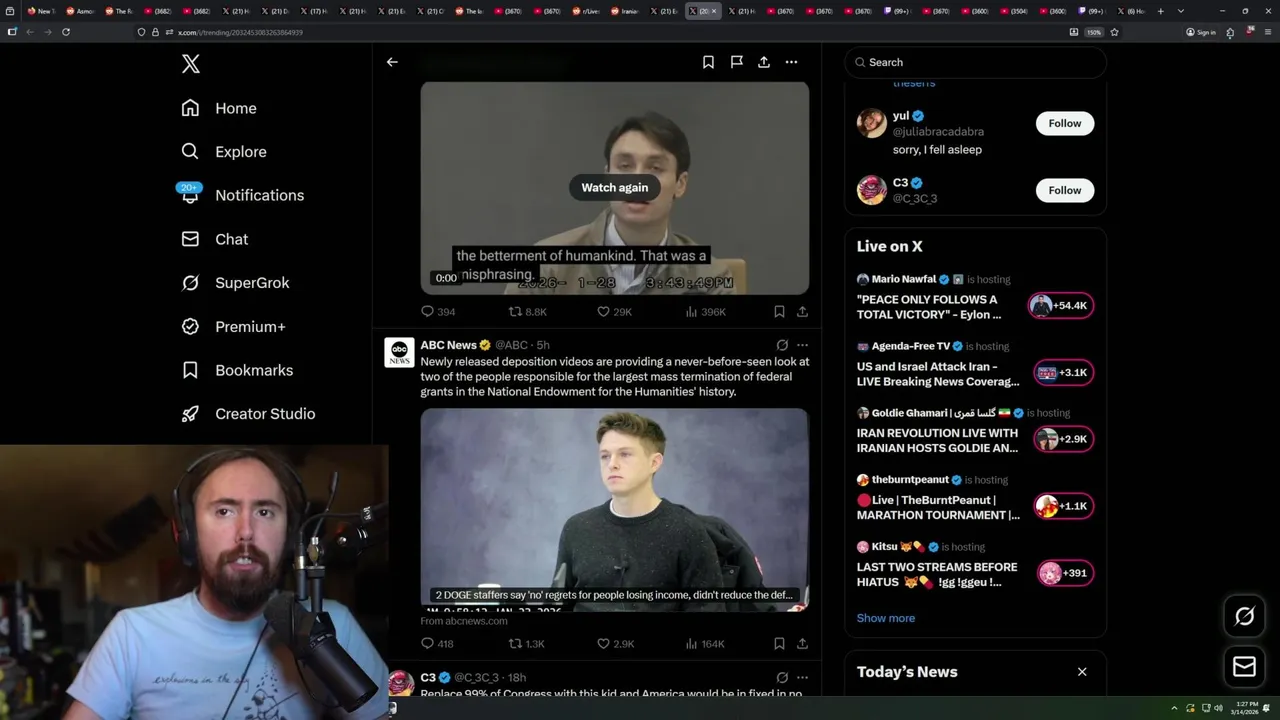View 164K views analytics on ABC post
Viewport: 1280px width, 720px height.
tap(705, 644)
